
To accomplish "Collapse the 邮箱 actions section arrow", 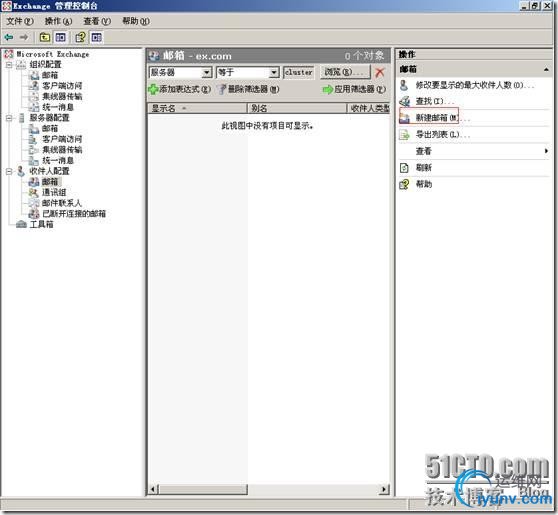I will tap(546, 69).
